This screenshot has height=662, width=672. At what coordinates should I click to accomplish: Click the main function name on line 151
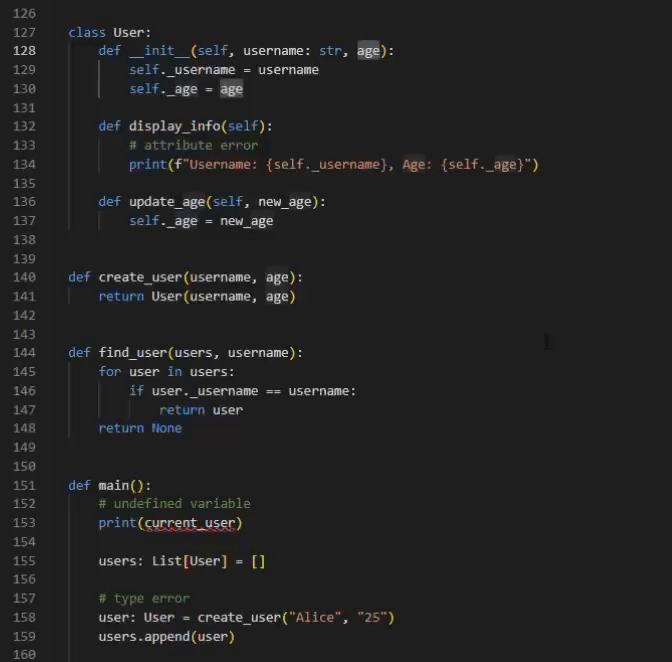pos(114,485)
